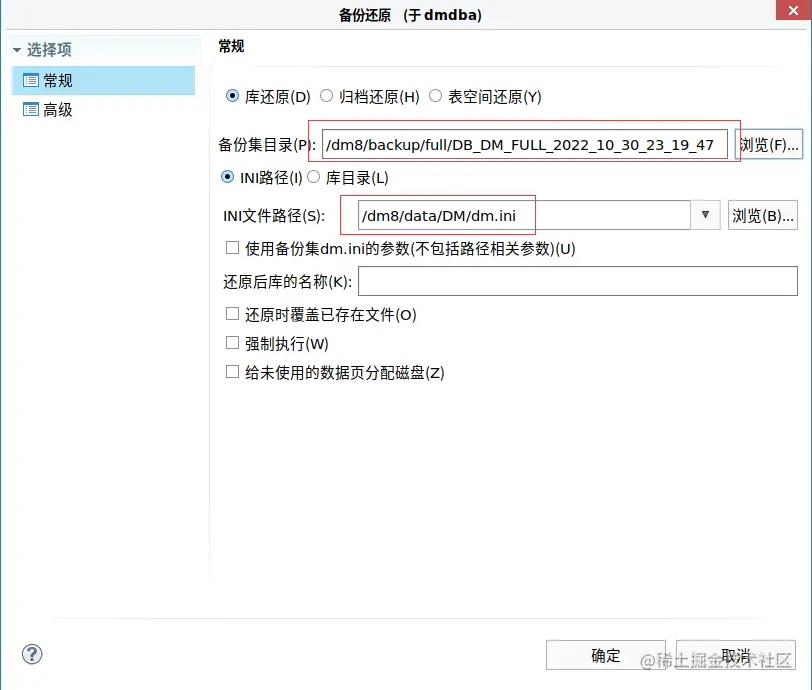812x690 pixels.
Task: Confirm restore with the 确定 button
Action: [605, 655]
